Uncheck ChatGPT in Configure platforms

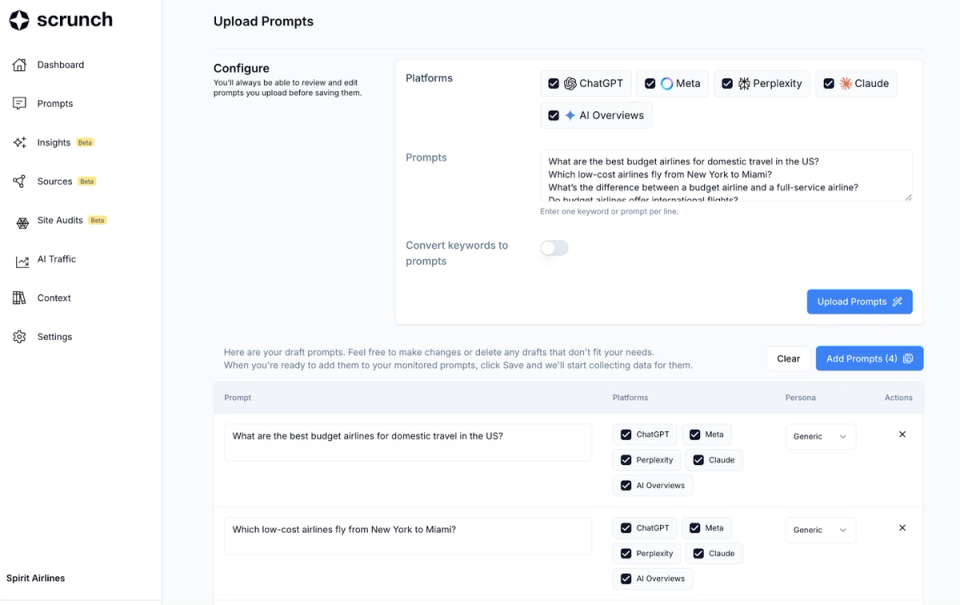pos(553,83)
